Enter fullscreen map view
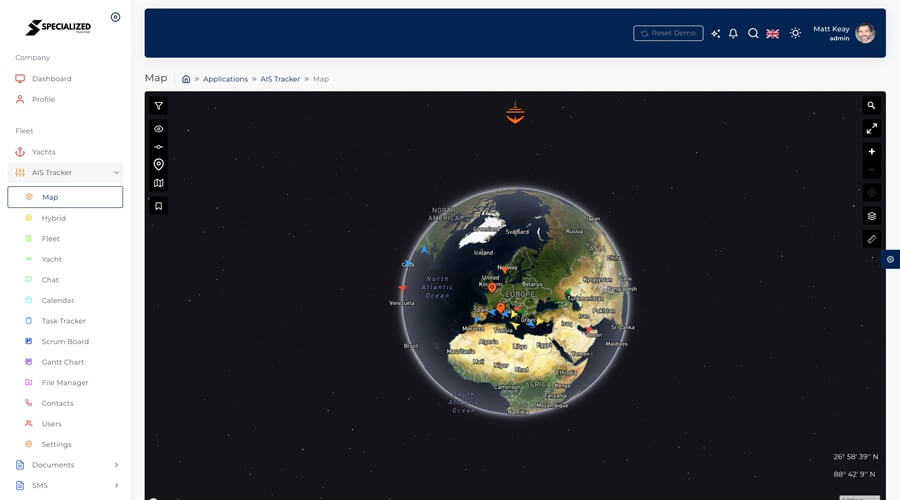 point(871,129)
